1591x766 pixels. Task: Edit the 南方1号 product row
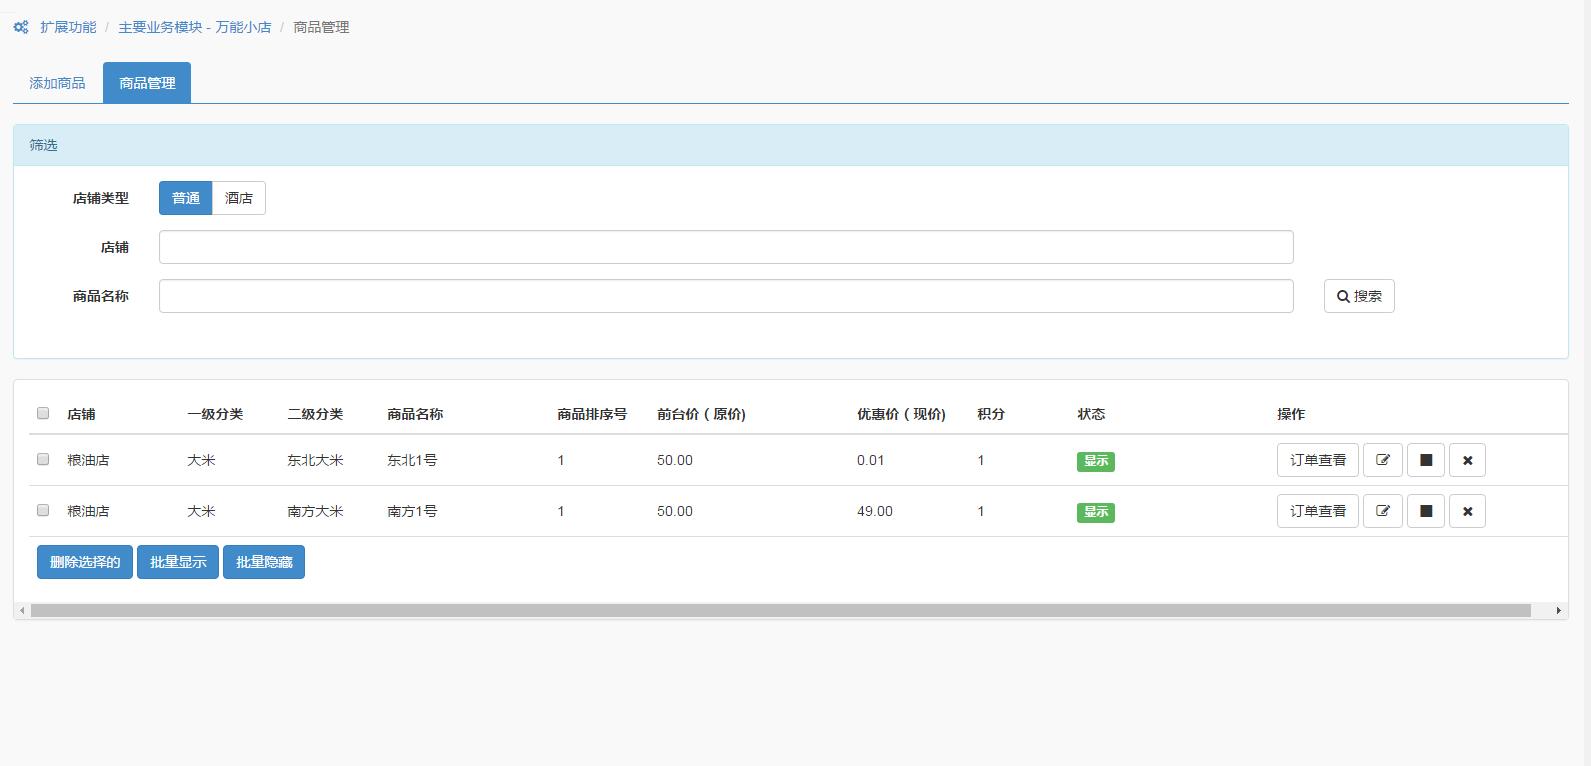(1383, 511)
